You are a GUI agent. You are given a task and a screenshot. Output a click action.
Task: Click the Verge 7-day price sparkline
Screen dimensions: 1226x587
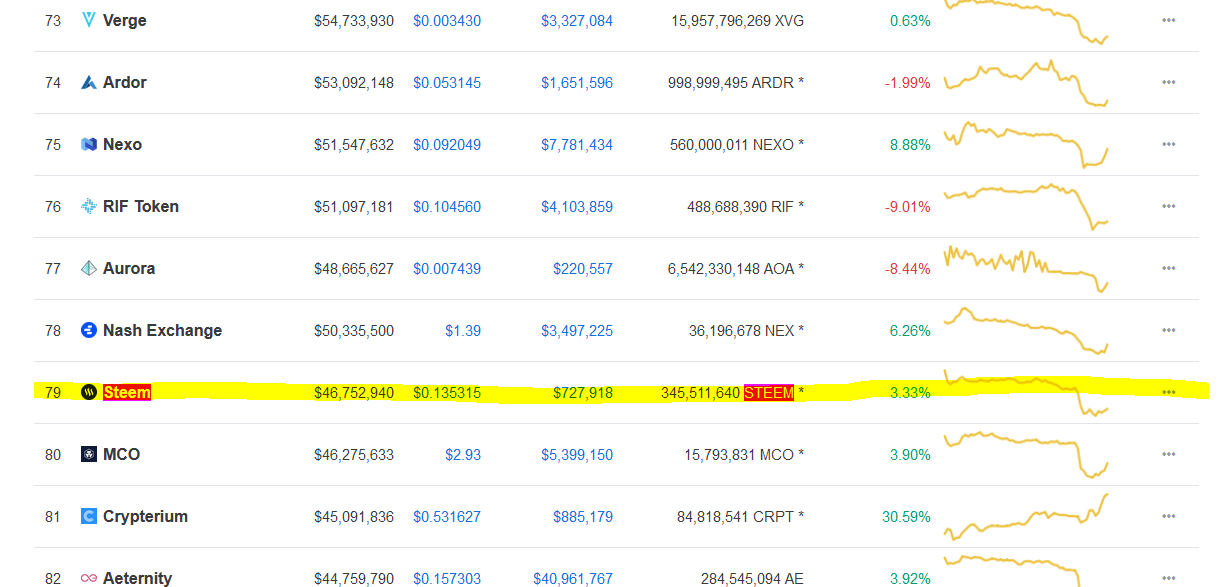point(1026,21)
